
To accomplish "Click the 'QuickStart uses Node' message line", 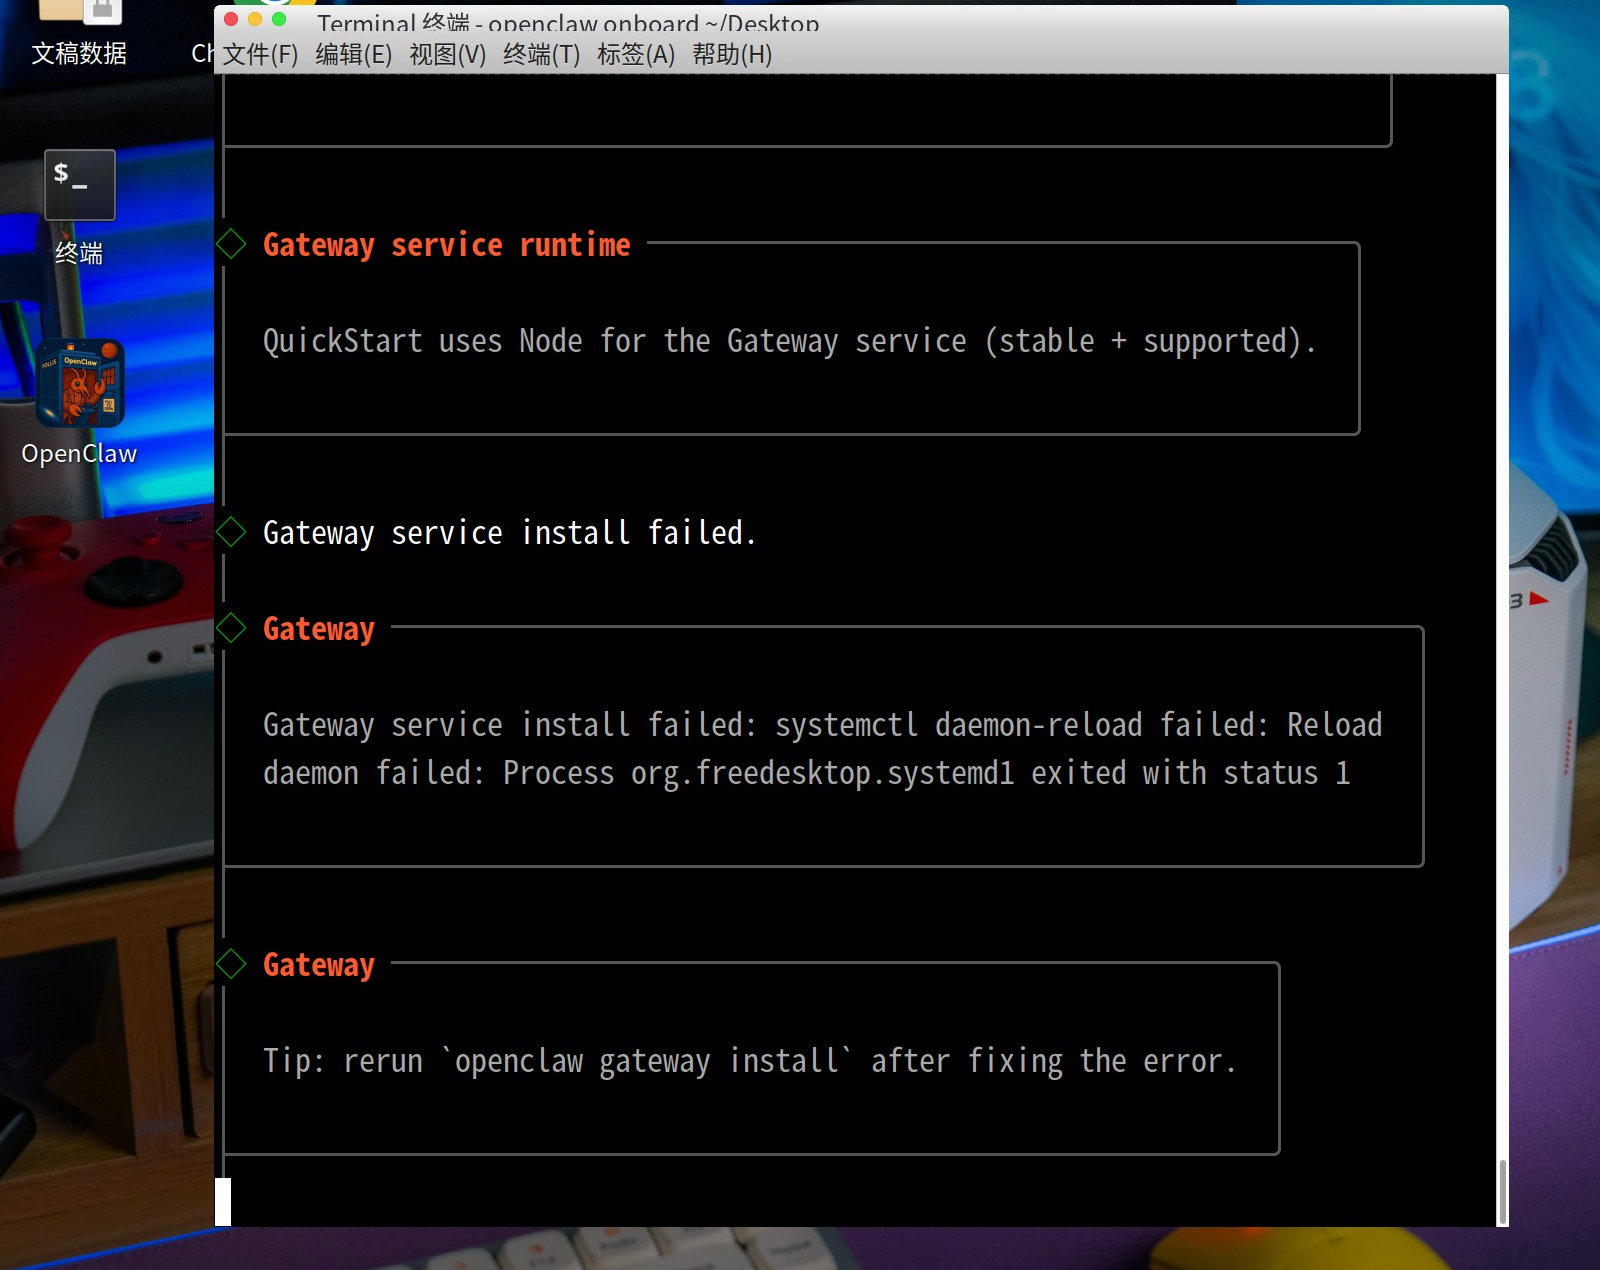I will [x=790, y=341].
